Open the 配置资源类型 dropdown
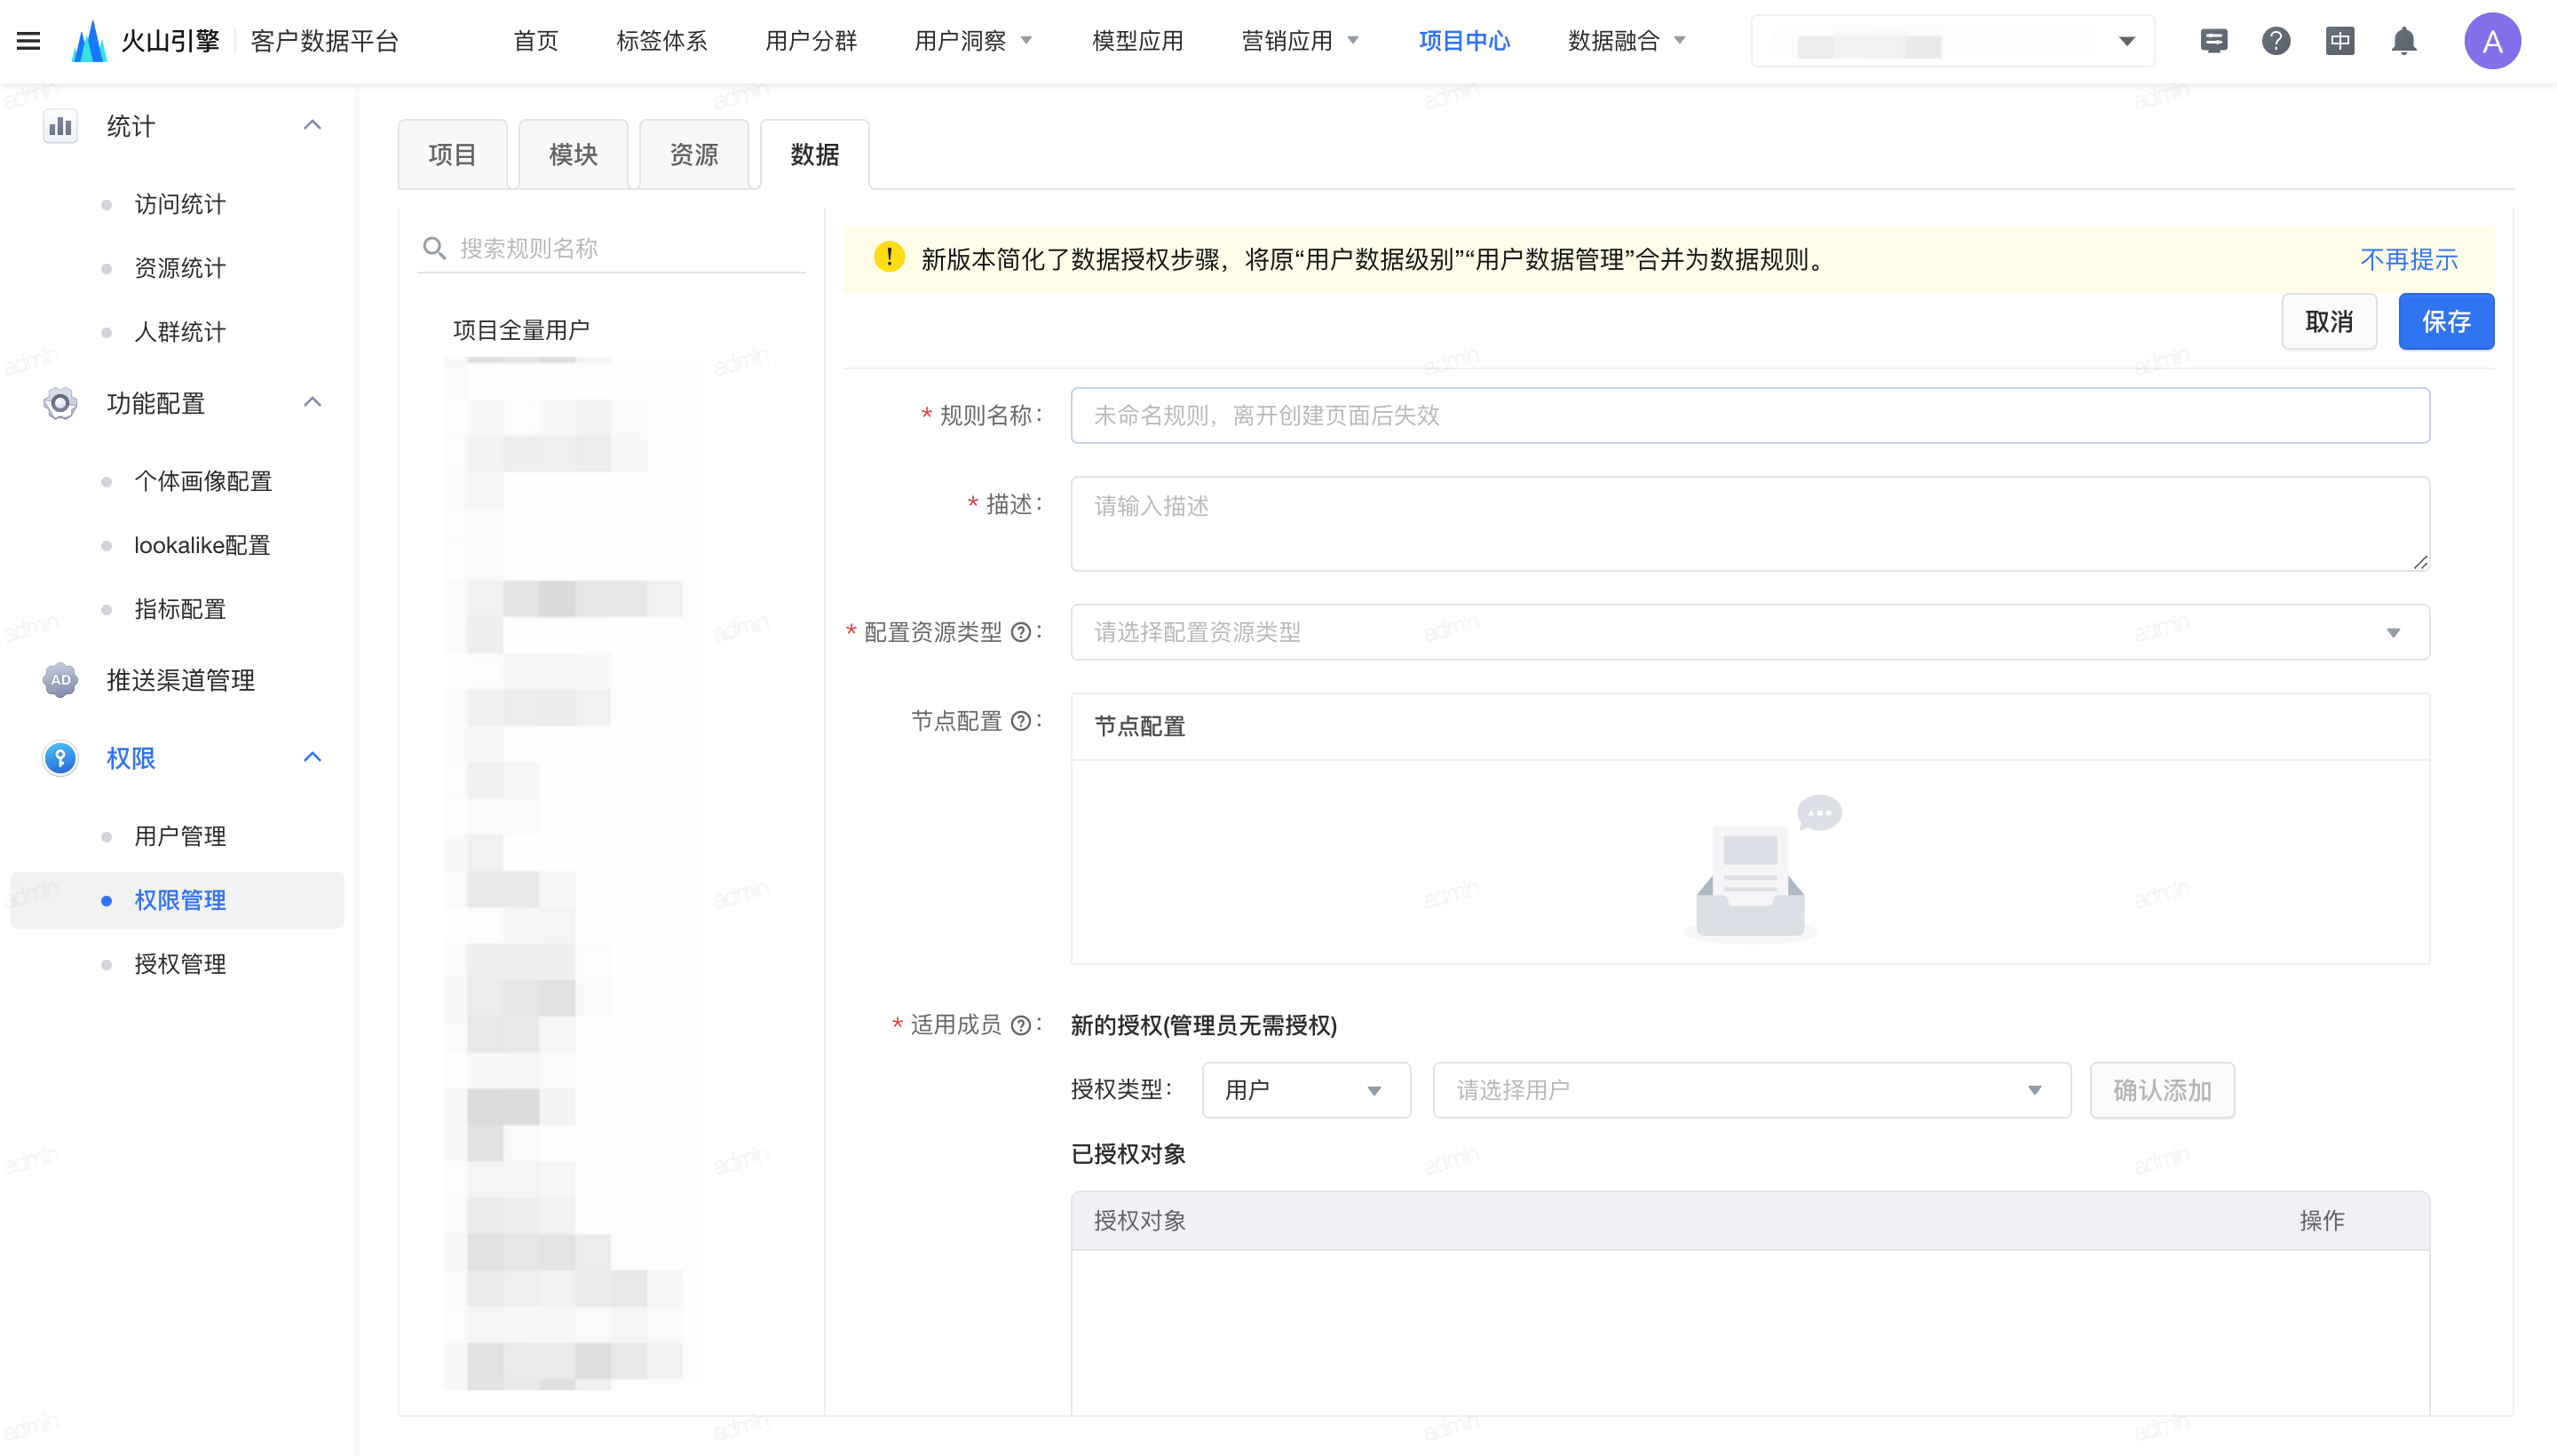 [1750, 632]
